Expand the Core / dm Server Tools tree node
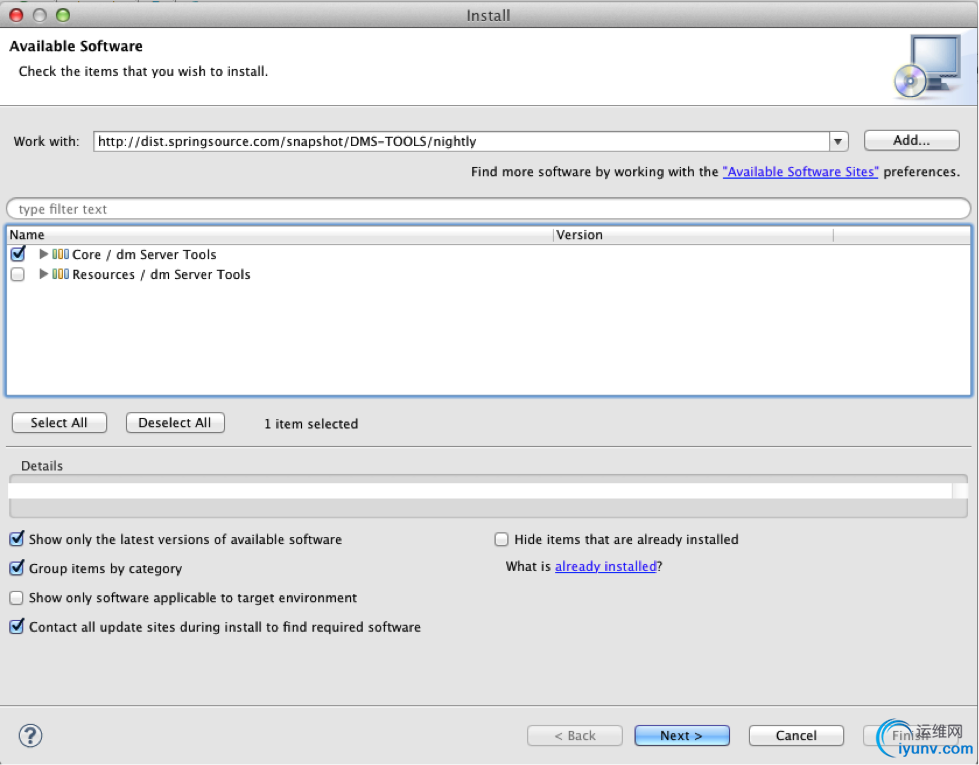 43,254
